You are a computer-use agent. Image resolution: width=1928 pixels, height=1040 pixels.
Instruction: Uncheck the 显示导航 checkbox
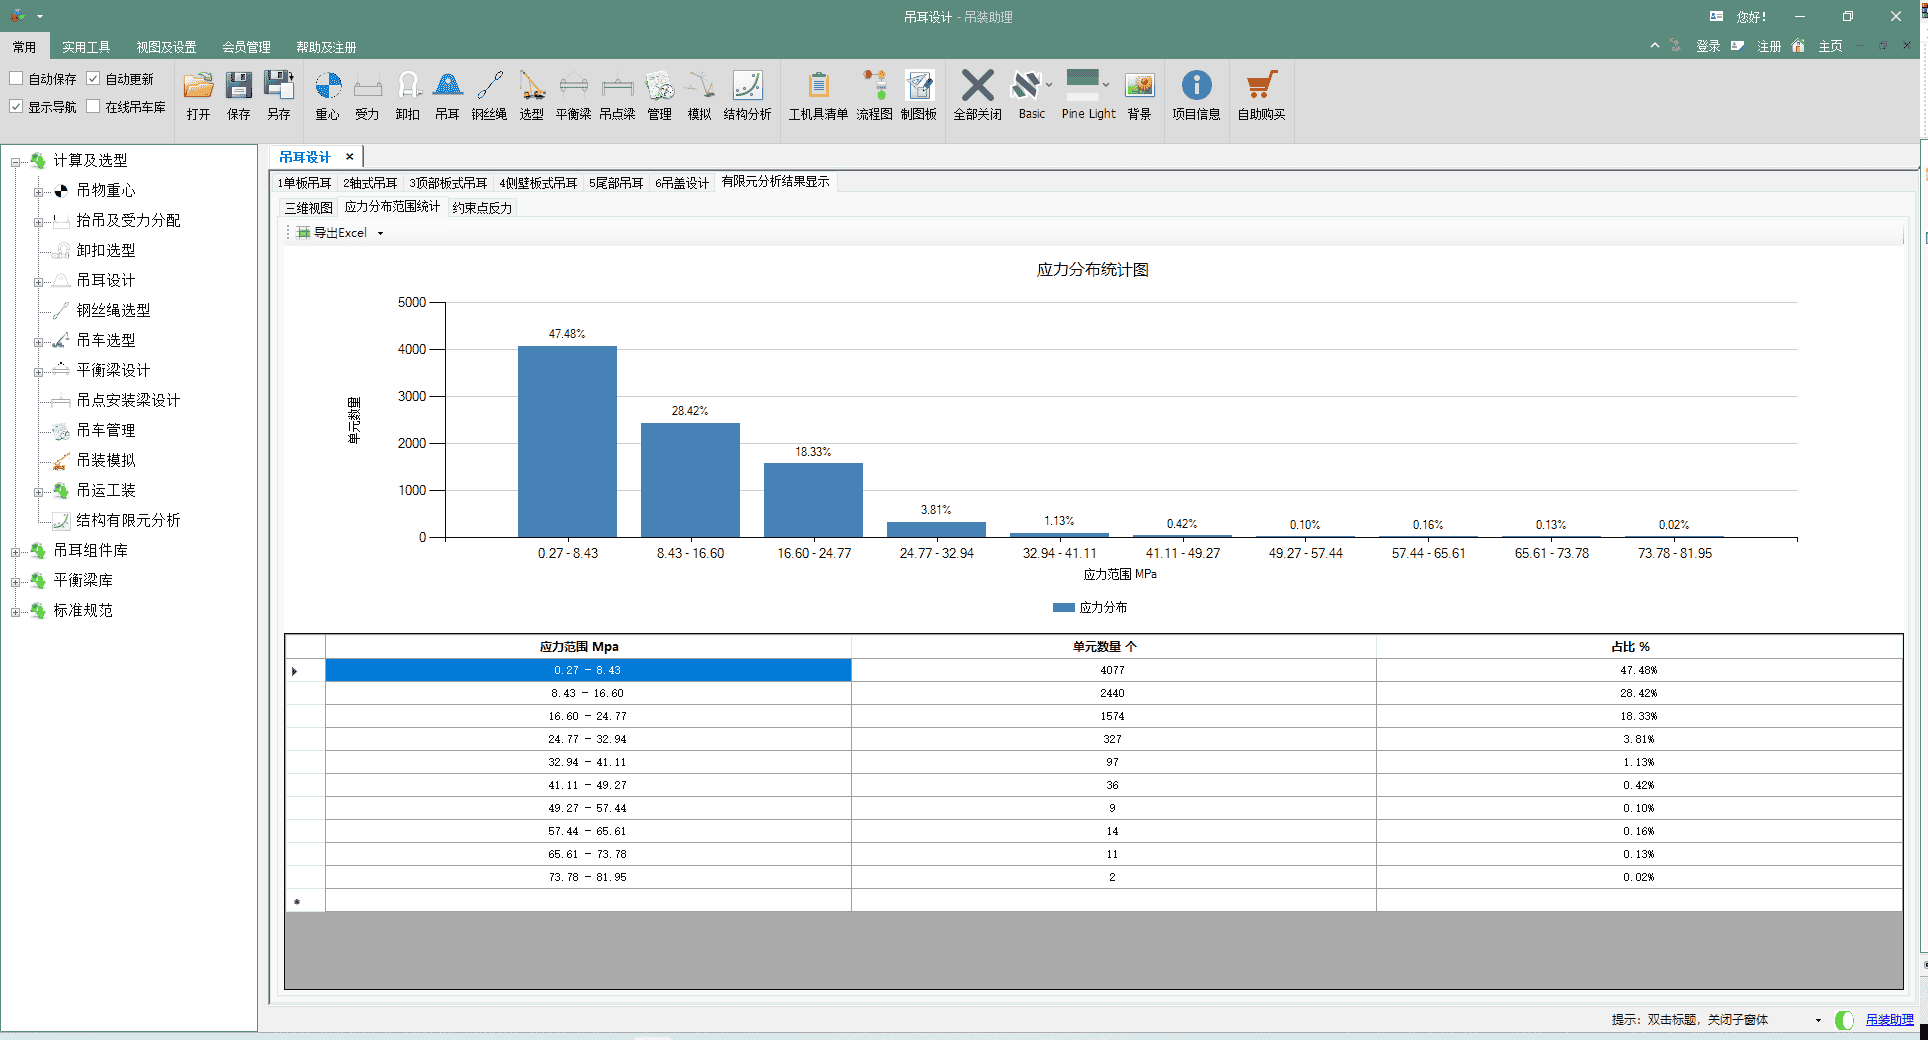click(17, 107)
